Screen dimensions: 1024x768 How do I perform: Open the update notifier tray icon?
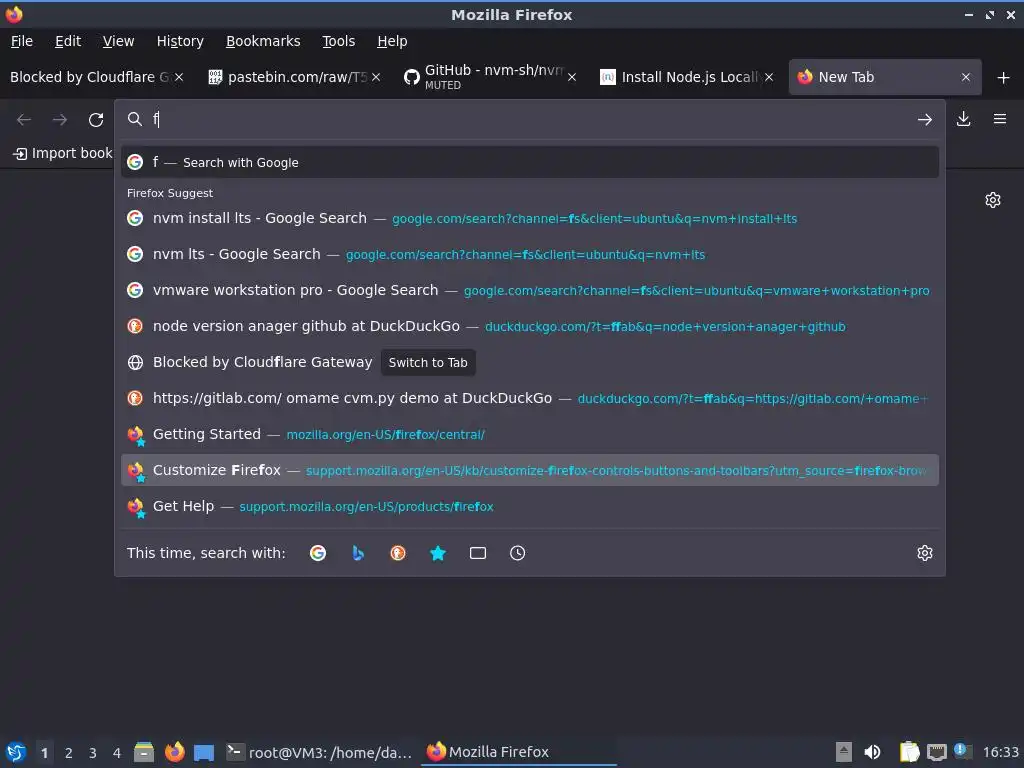click(963, 751)
